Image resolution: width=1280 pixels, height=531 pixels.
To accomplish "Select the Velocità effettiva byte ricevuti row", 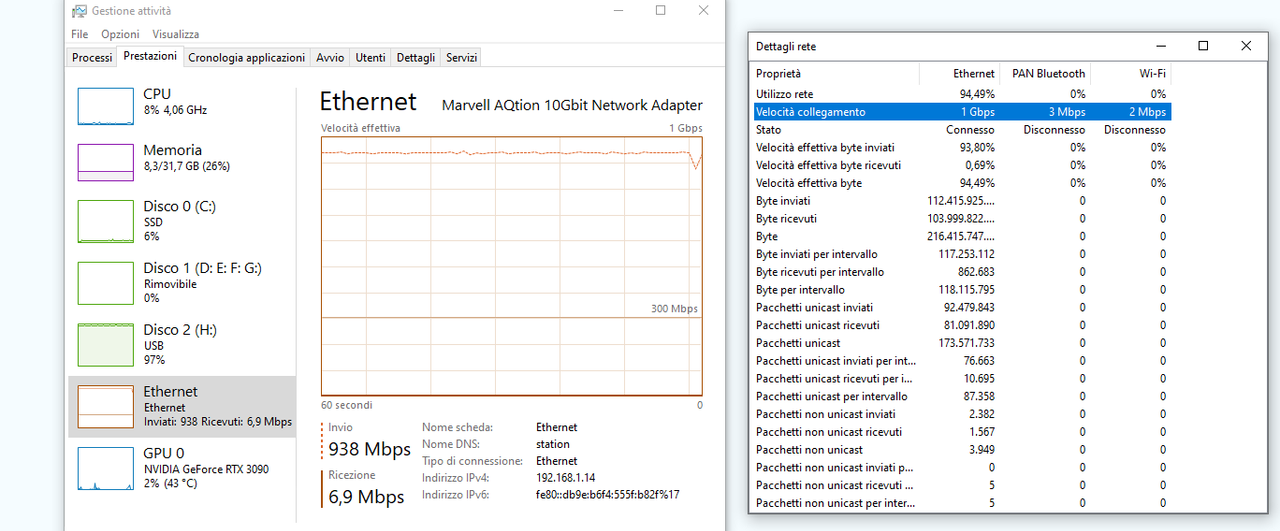I will pos(961,165).
